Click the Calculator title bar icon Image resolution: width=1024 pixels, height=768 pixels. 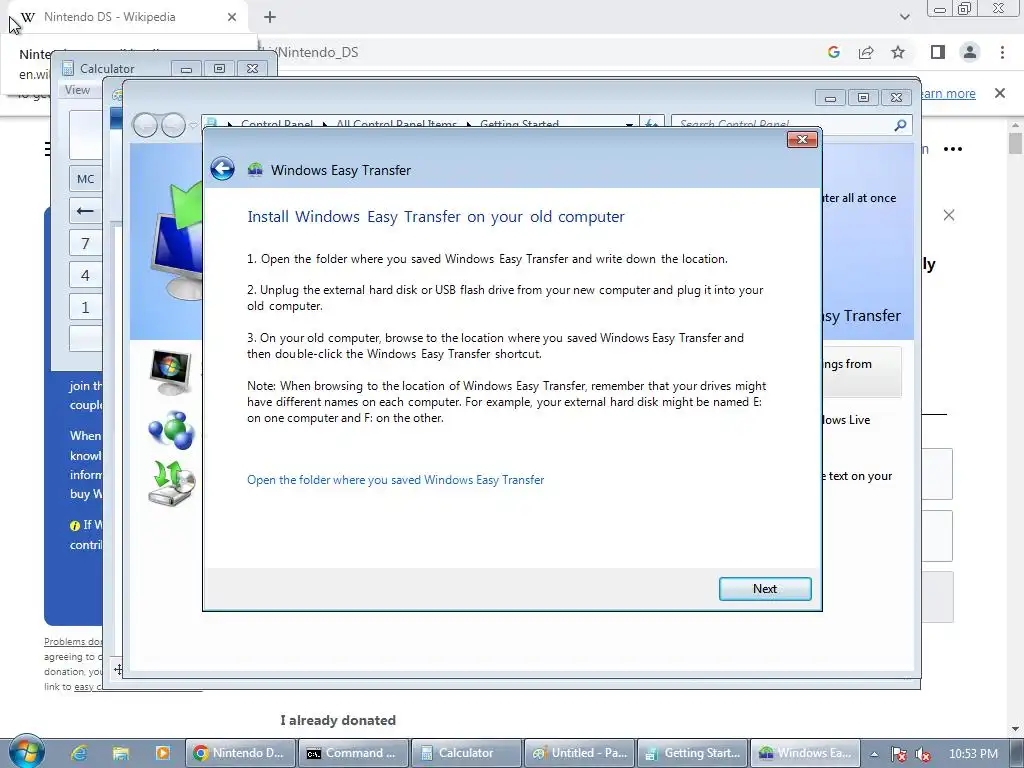[x=67, y=69]
